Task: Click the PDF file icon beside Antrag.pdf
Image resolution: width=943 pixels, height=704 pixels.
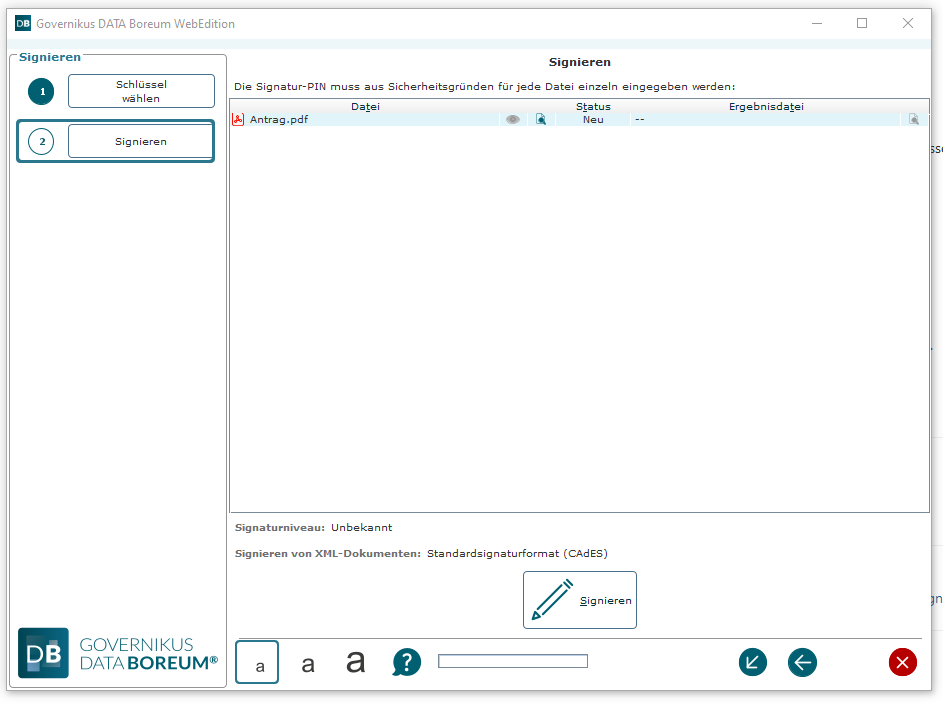Action: 238,119
